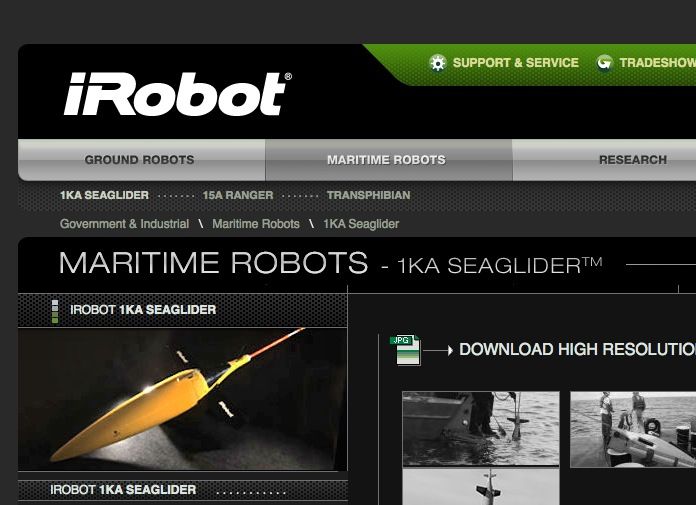
Task: Go to the Government & Industrial breadcrumb
Action: tap(124, 224)
